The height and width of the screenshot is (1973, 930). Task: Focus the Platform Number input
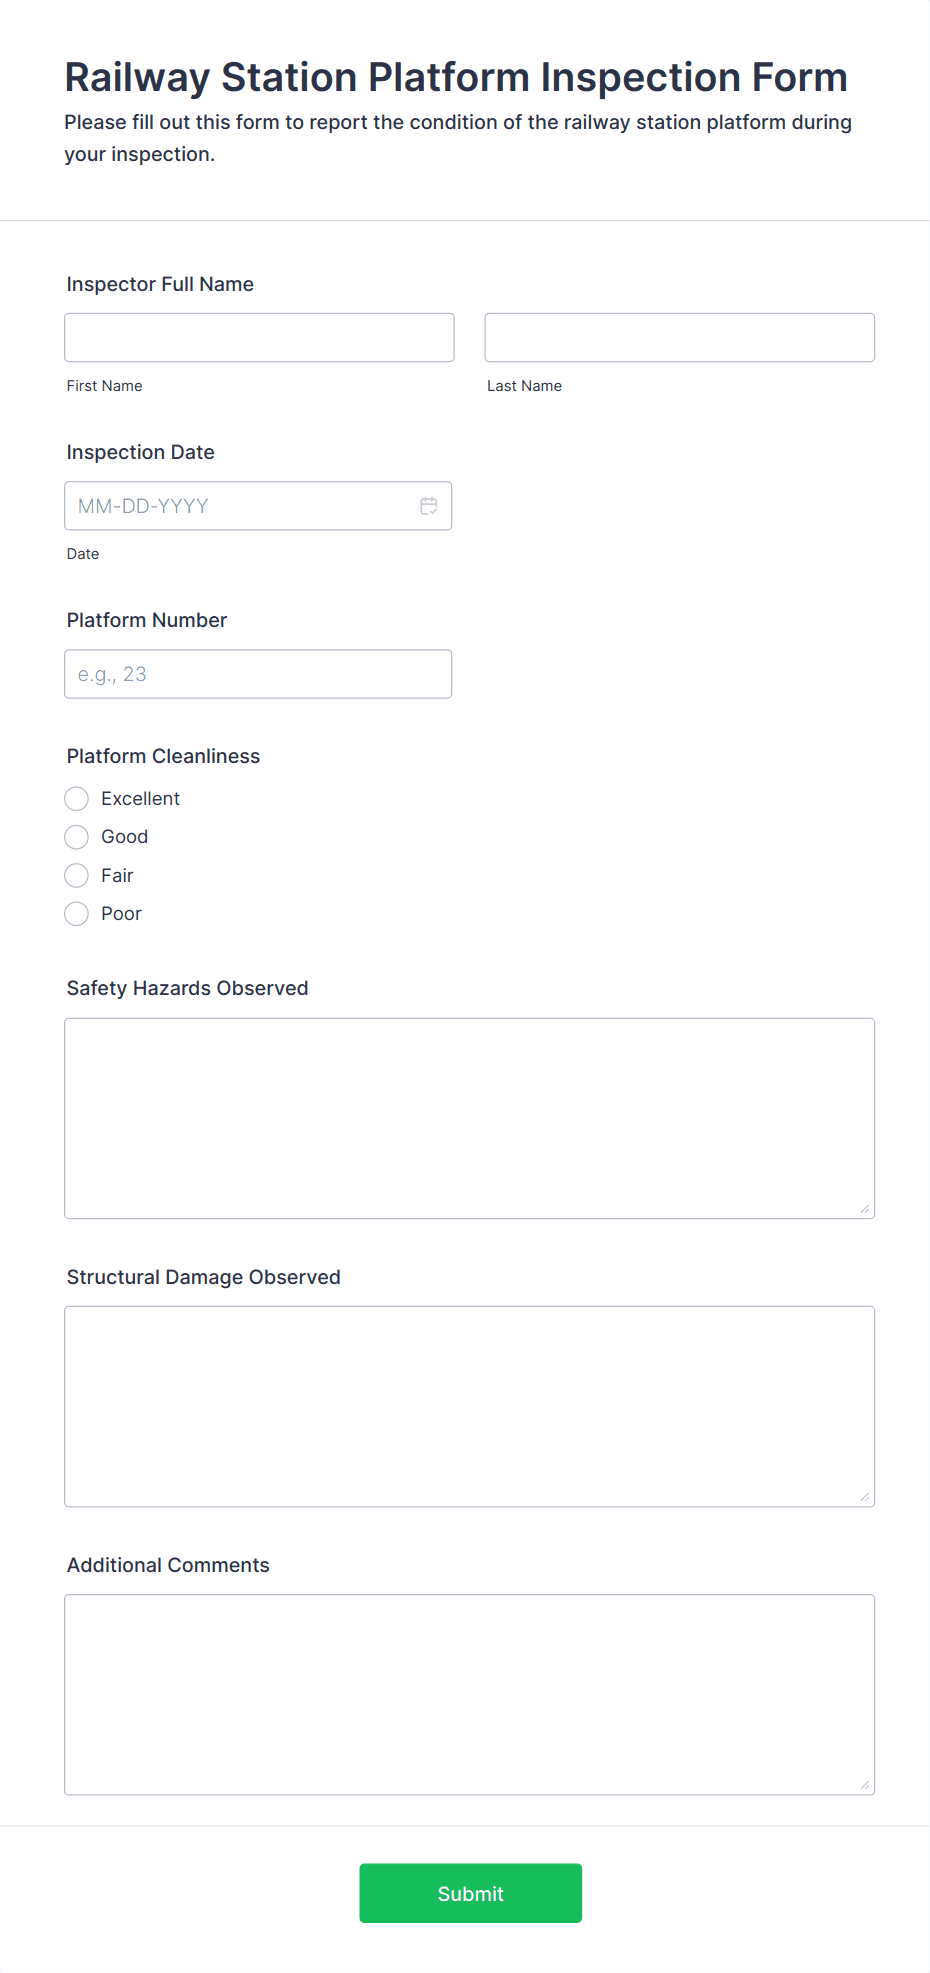tap(258, 674)
